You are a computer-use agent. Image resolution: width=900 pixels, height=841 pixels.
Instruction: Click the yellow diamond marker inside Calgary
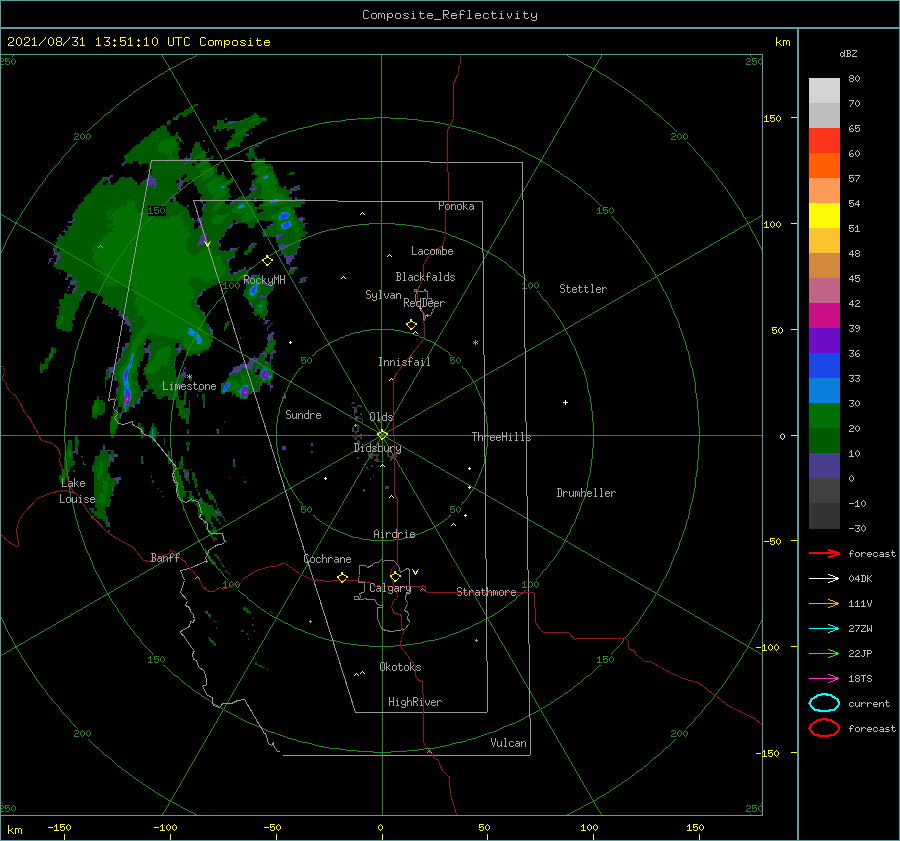pos(395,576)
